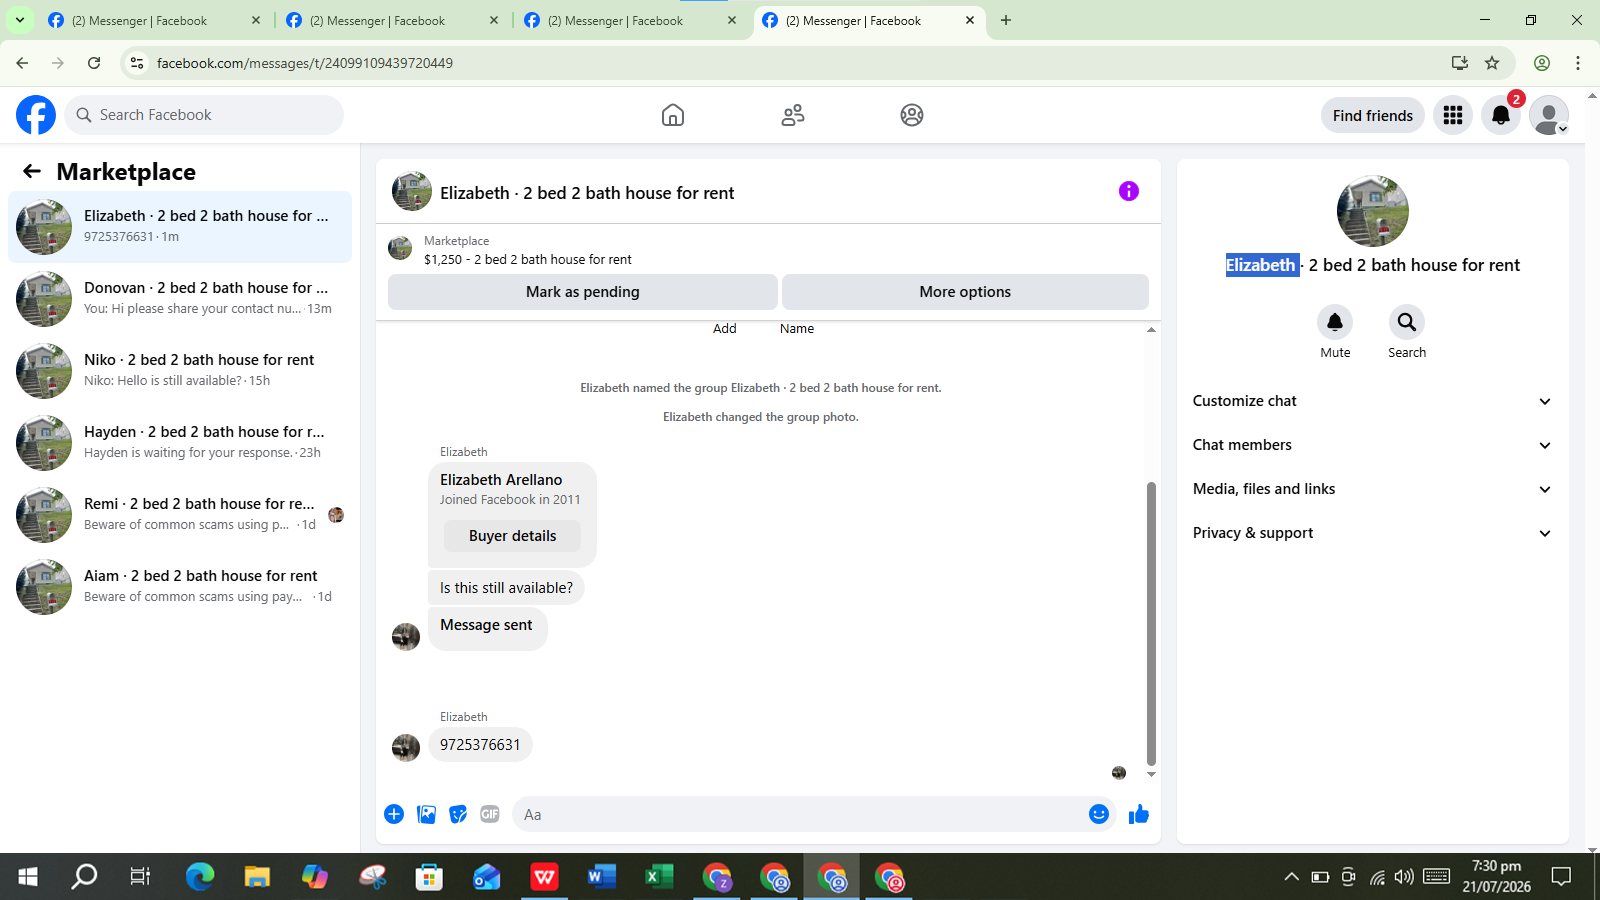Open the Windows Start menu

(x=28, y=877)
